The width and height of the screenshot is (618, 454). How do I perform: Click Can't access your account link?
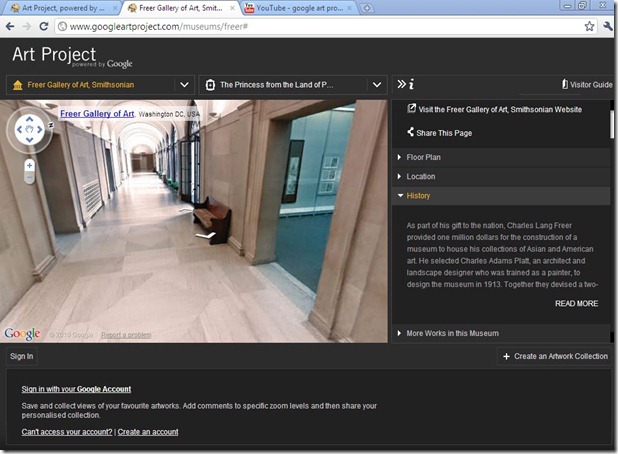click(67, 432)
